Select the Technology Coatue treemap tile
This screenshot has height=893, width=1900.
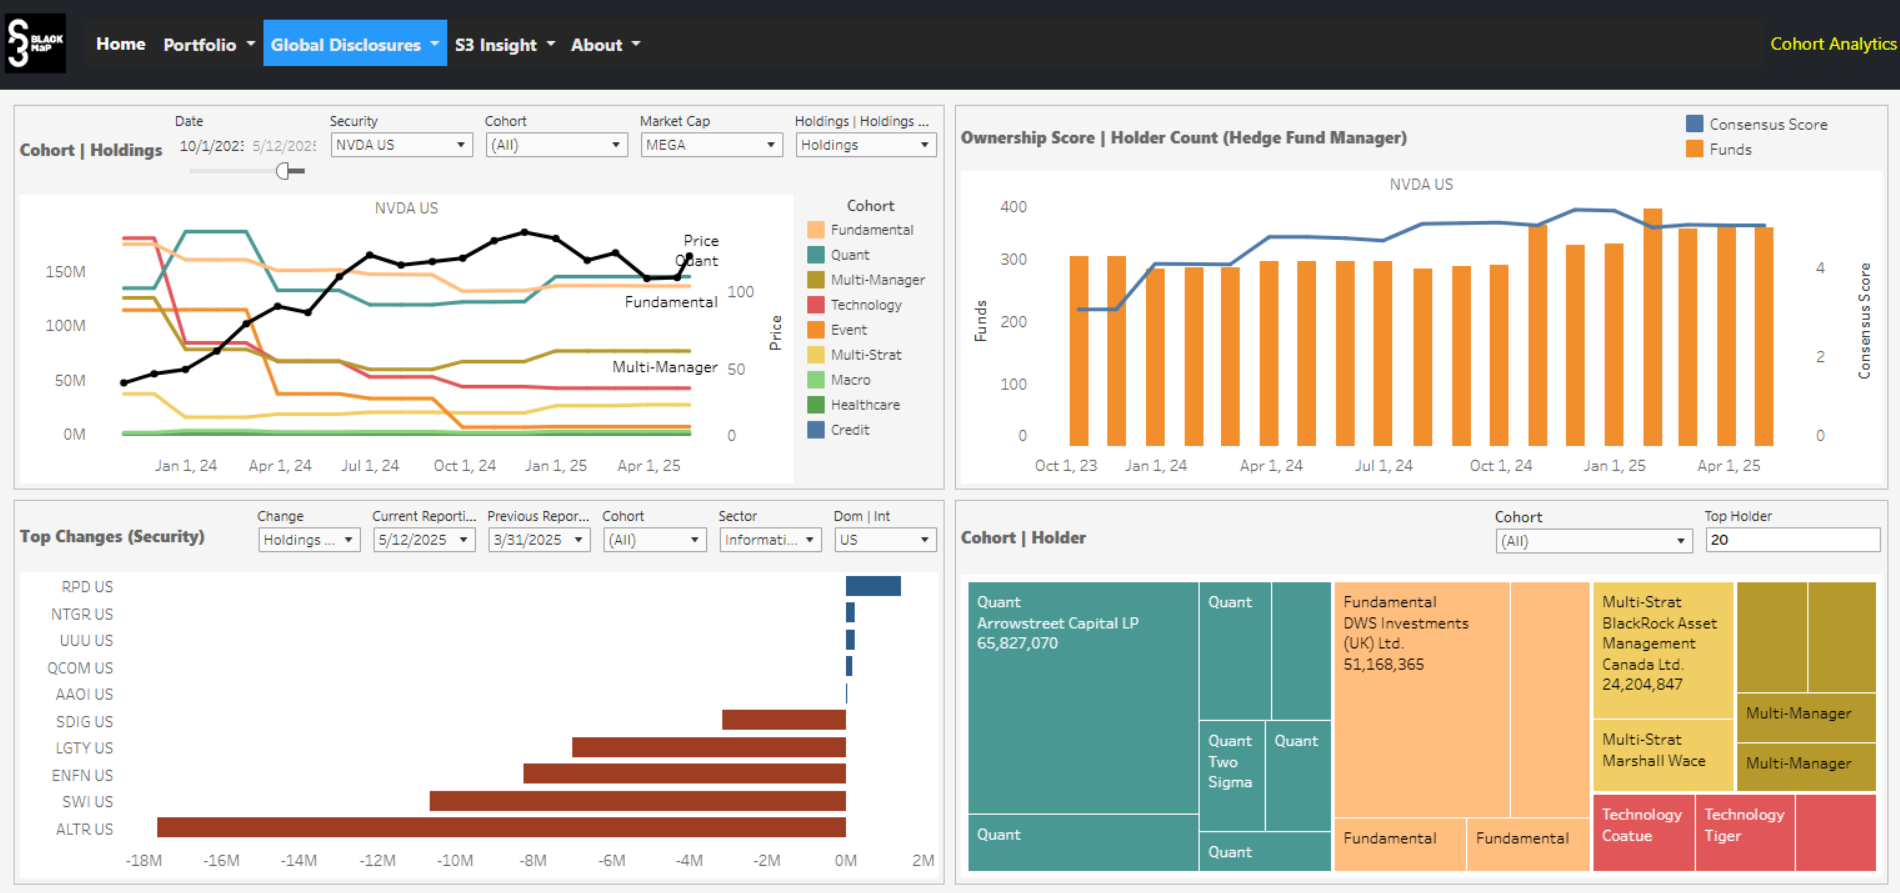tap(1643, 832)
